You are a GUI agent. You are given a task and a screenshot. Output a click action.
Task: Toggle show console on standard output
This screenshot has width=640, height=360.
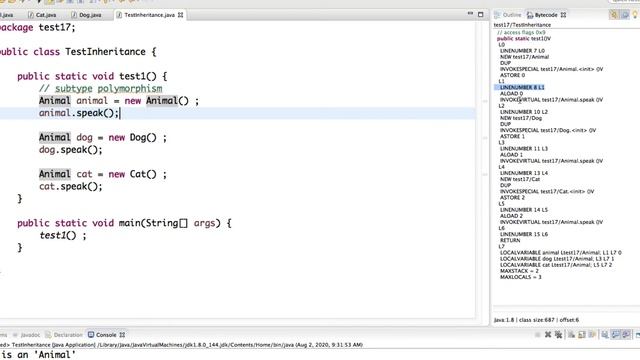(x=616, y=335)
